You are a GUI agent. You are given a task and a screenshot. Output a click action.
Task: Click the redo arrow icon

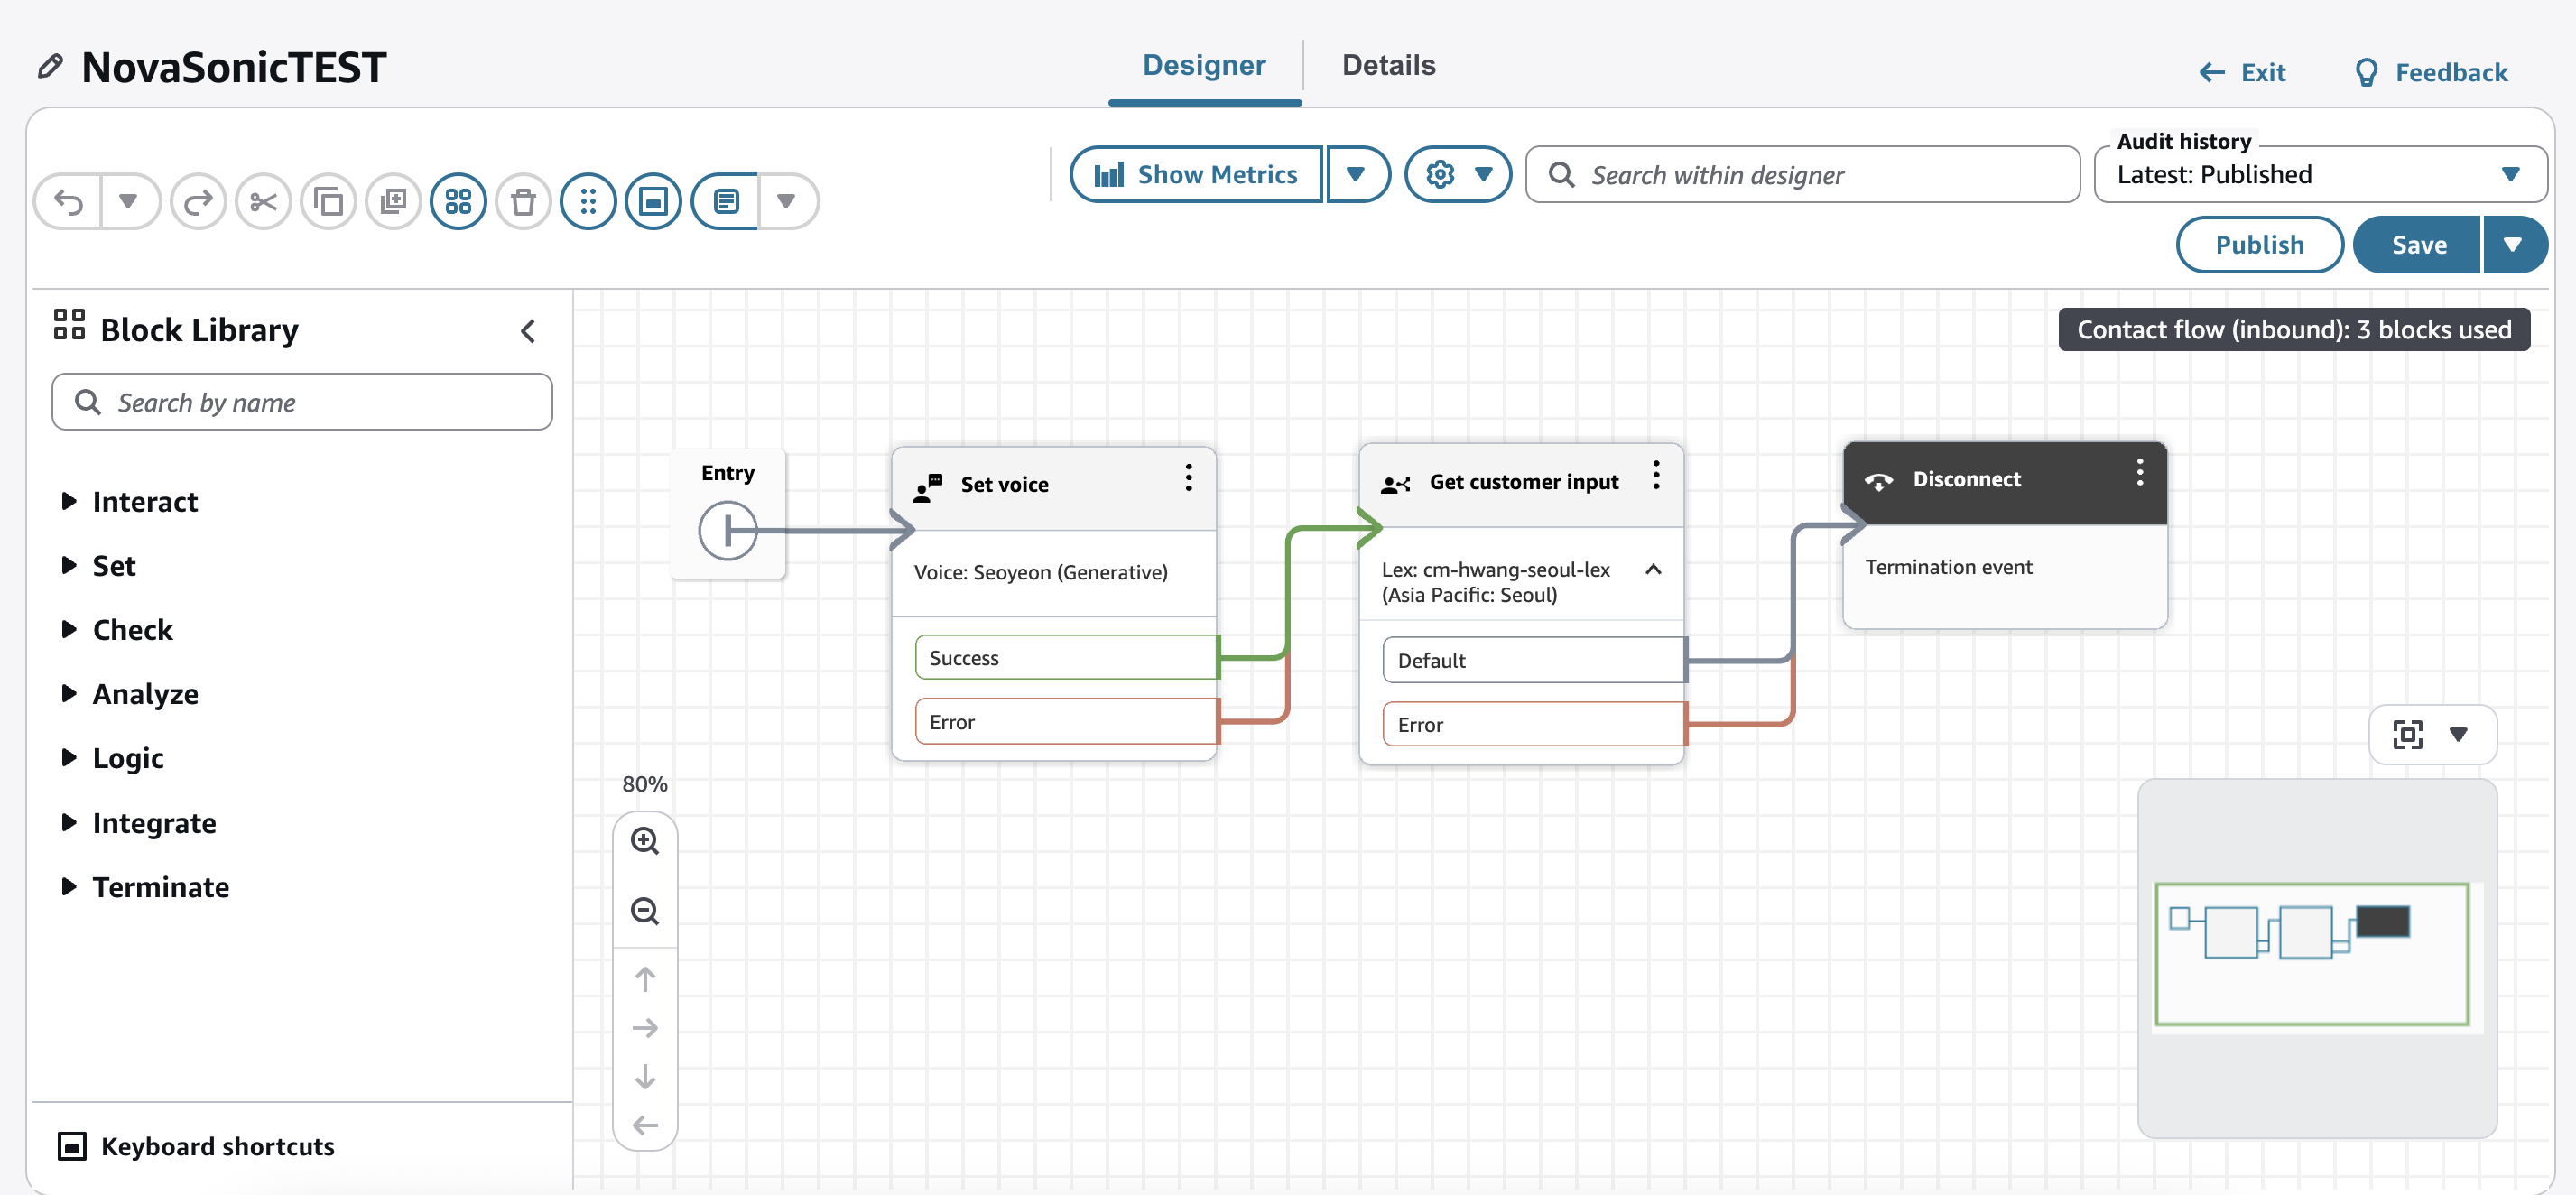click(x=198, y=202)
